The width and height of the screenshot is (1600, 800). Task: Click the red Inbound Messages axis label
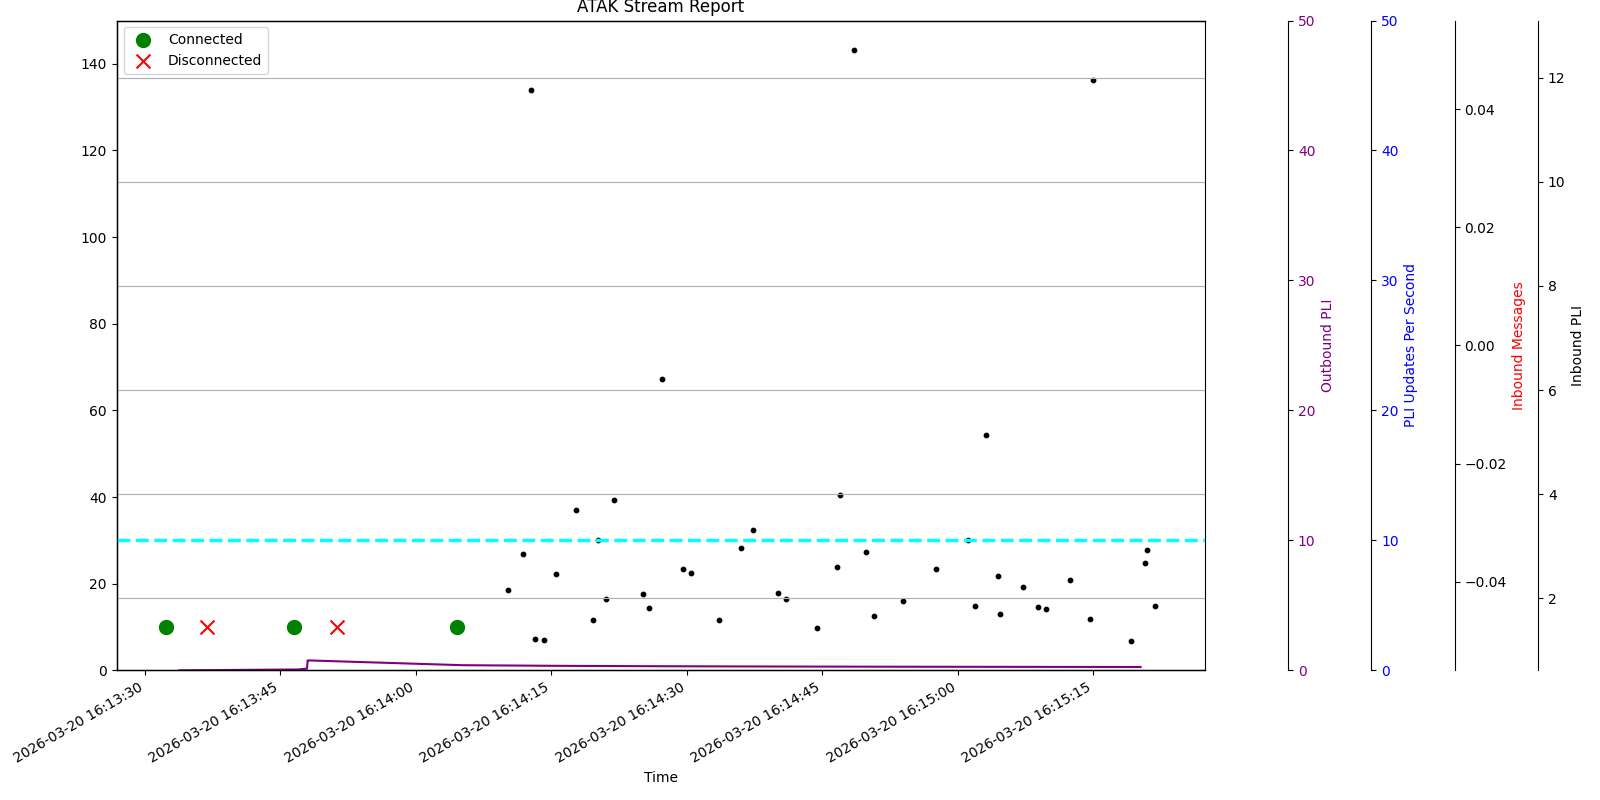pos(1518,346)
